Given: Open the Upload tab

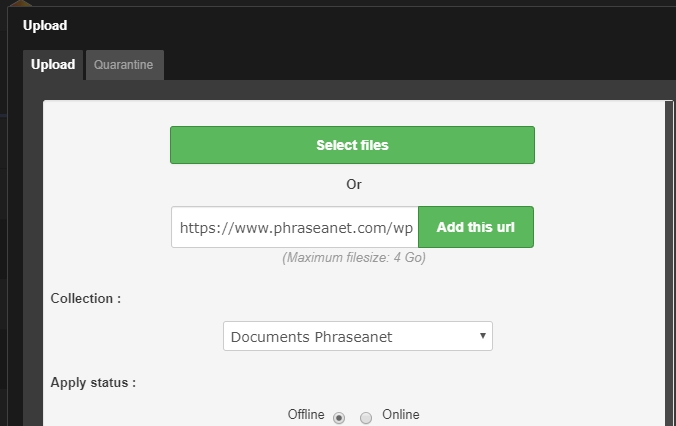Looking at the screenshot, I should (x=53, y=65).
